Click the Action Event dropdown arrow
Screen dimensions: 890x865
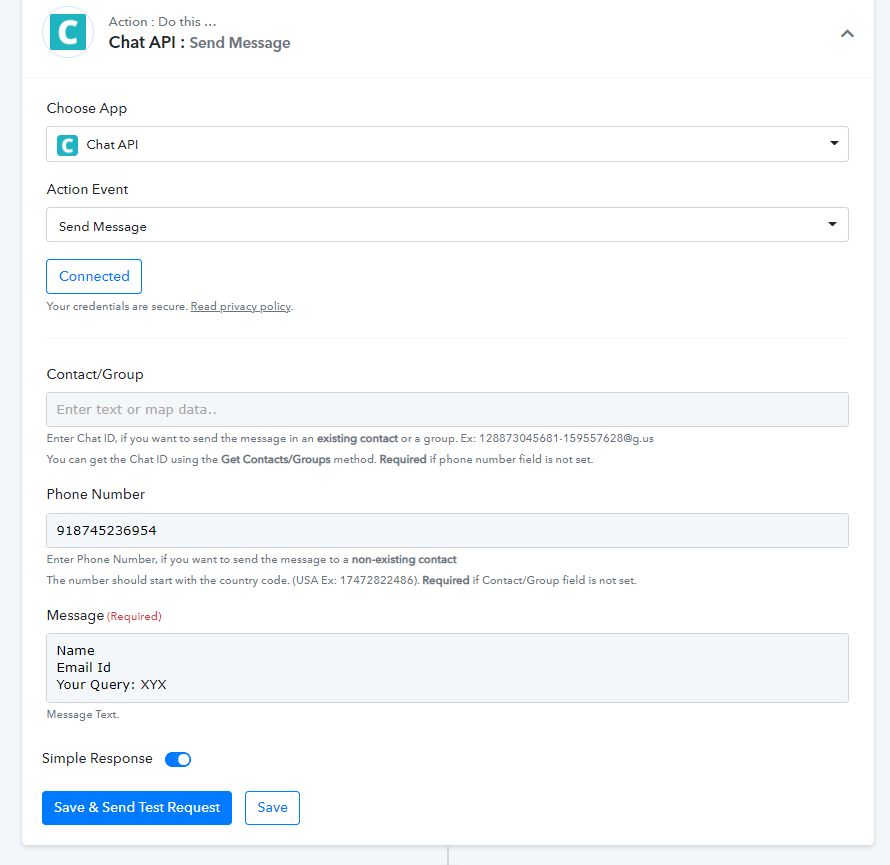[832, 224]
